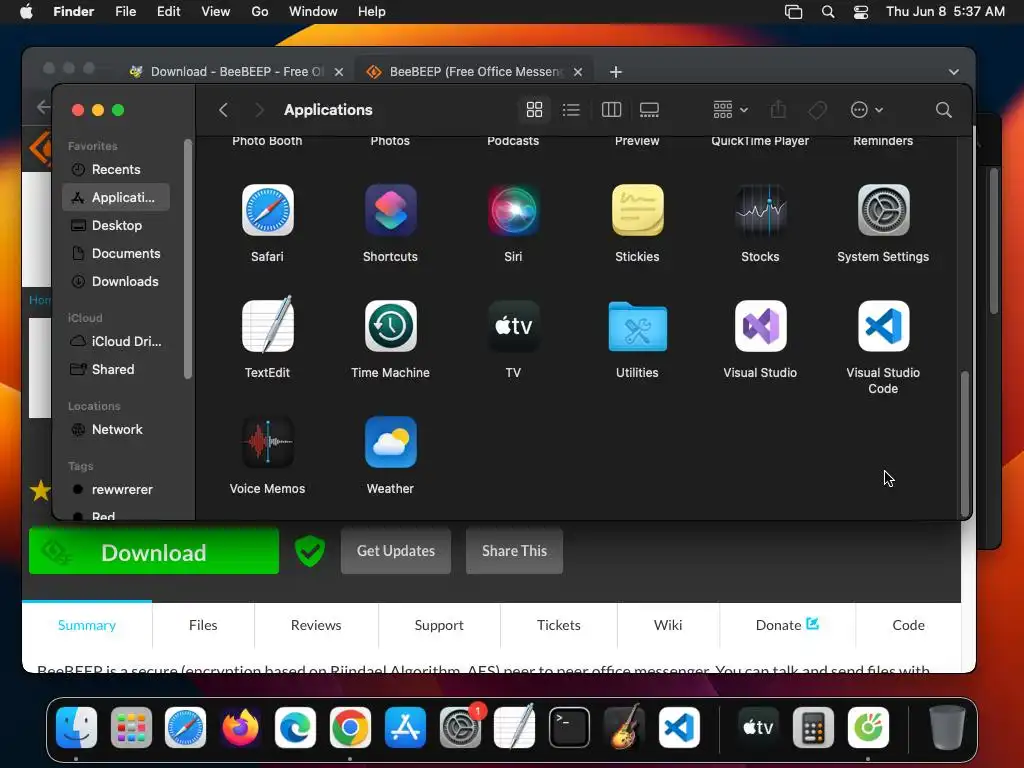Viewport: 1024px width, 768px height.
Task: Open the App Store from the Dock
Action: [x=405, y=728]
